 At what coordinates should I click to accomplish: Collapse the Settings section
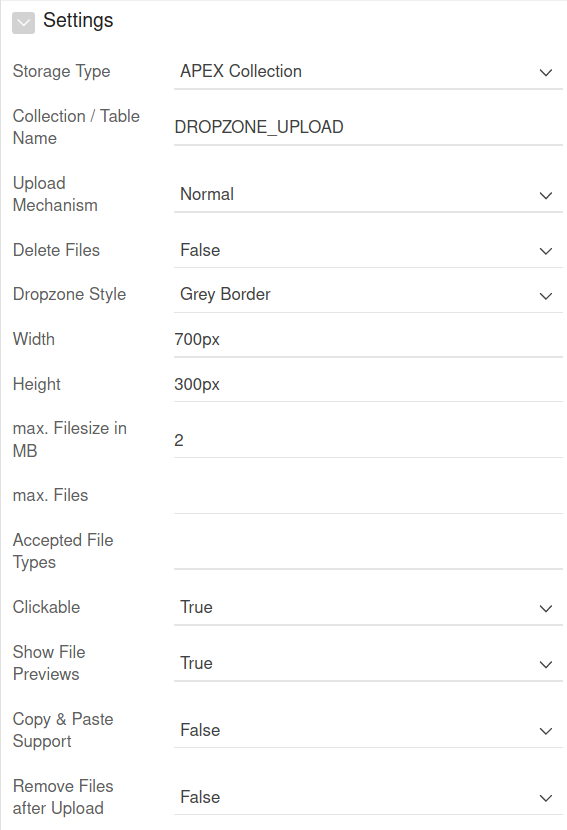[23, 23]
